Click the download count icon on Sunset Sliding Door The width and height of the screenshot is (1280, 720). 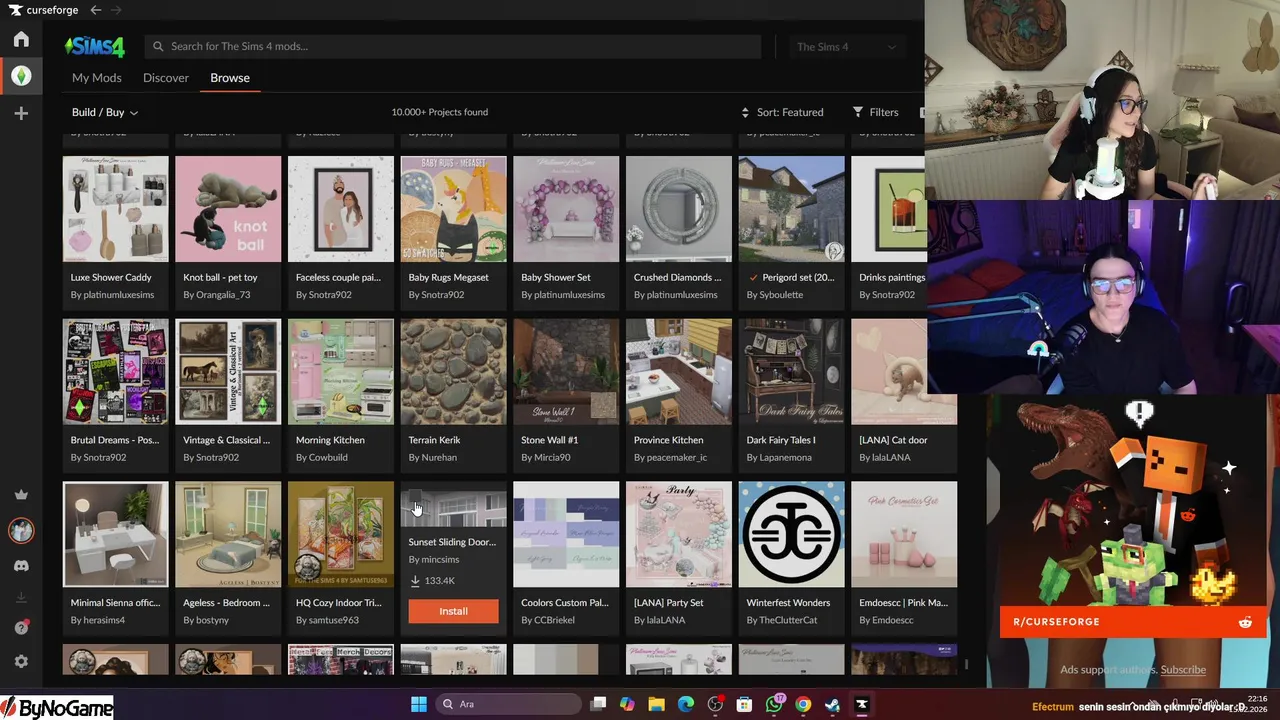(x=415, y=581)
